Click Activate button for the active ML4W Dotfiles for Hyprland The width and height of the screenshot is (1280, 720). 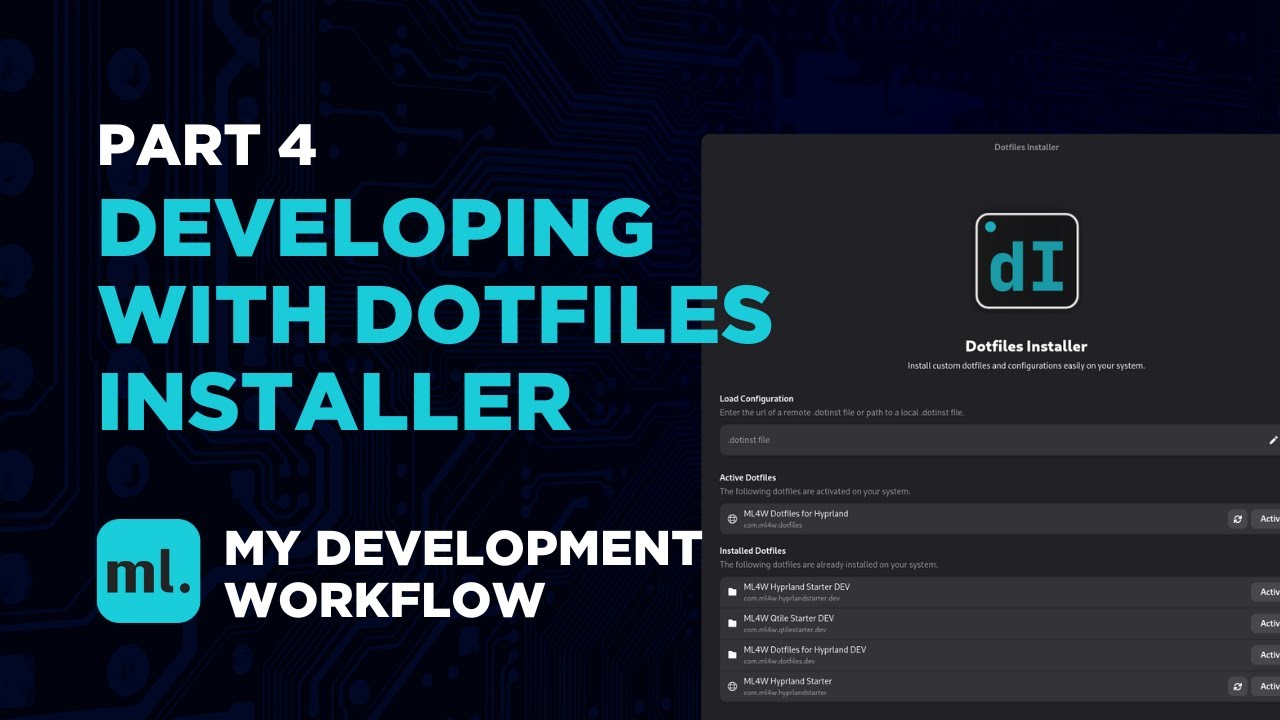[1266, 519]
